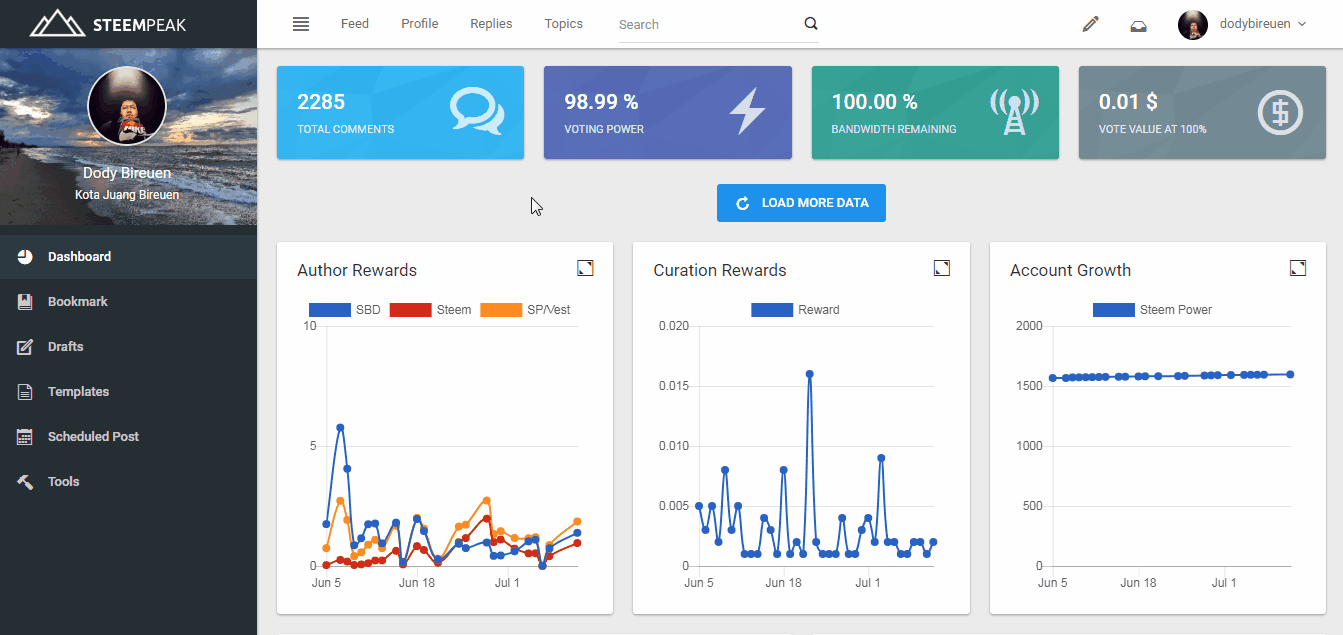
Task: Toggle SBD series in Author Rewards legend
Action: click(x=344, y=310)
